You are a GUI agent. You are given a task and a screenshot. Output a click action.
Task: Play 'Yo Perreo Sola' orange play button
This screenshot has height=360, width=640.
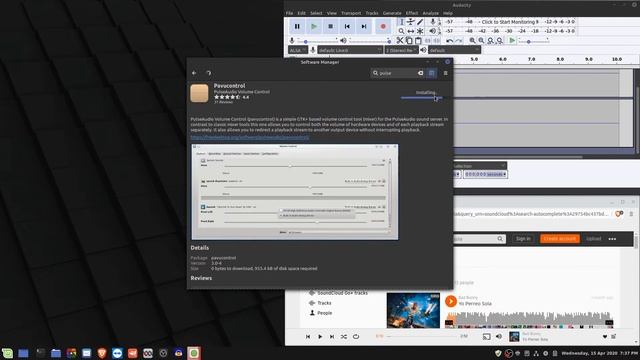(451, 301)
